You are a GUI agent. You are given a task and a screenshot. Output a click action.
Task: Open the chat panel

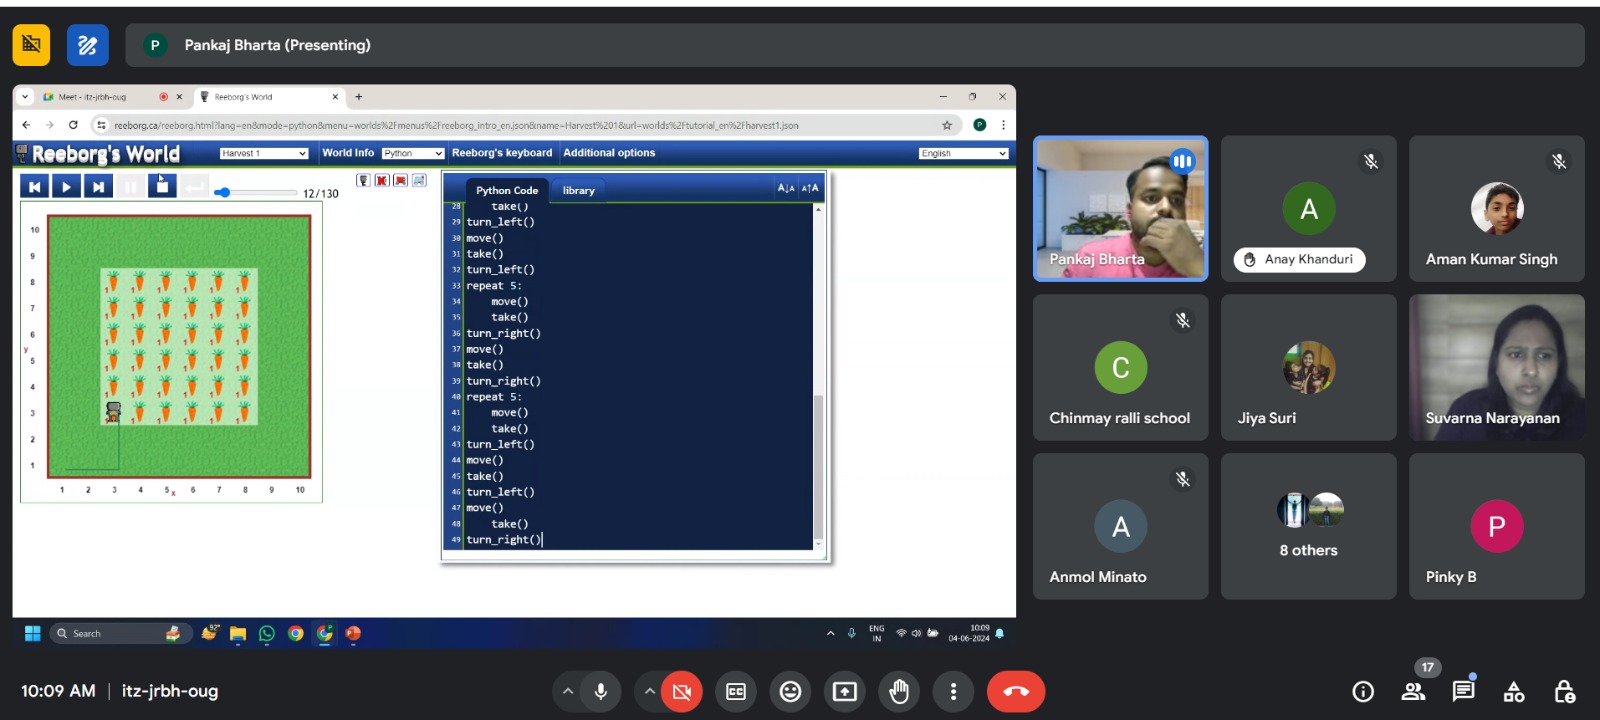pyautogui.click(x=1464, y=691)
